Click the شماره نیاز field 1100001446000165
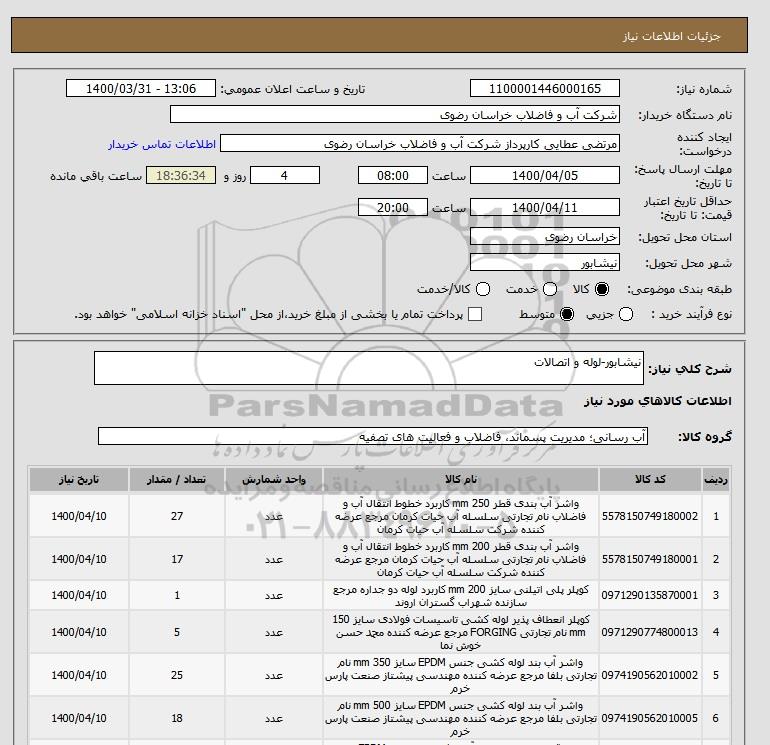 (x=545, y=88)
